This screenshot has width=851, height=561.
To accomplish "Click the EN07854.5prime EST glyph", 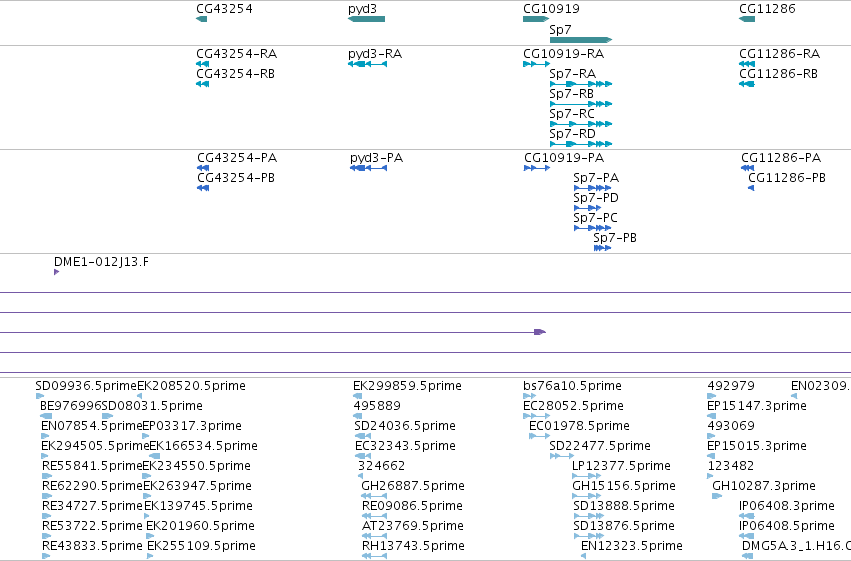I will [x=45, y=436].
